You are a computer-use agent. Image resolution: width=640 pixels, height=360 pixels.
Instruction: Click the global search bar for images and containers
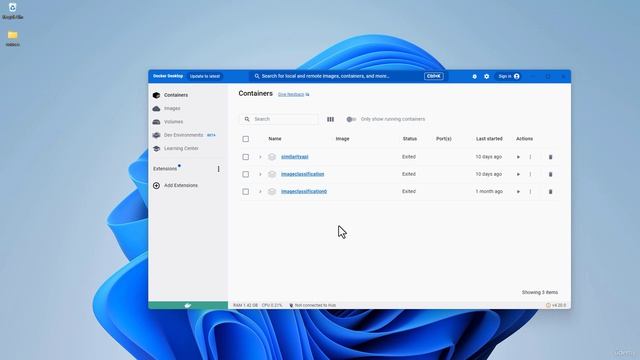(x=347, y=76)
